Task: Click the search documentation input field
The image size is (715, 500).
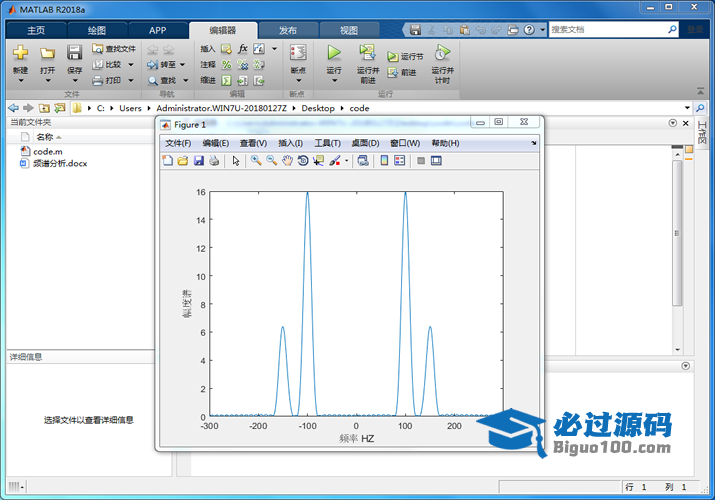Action: coord(608,30)
